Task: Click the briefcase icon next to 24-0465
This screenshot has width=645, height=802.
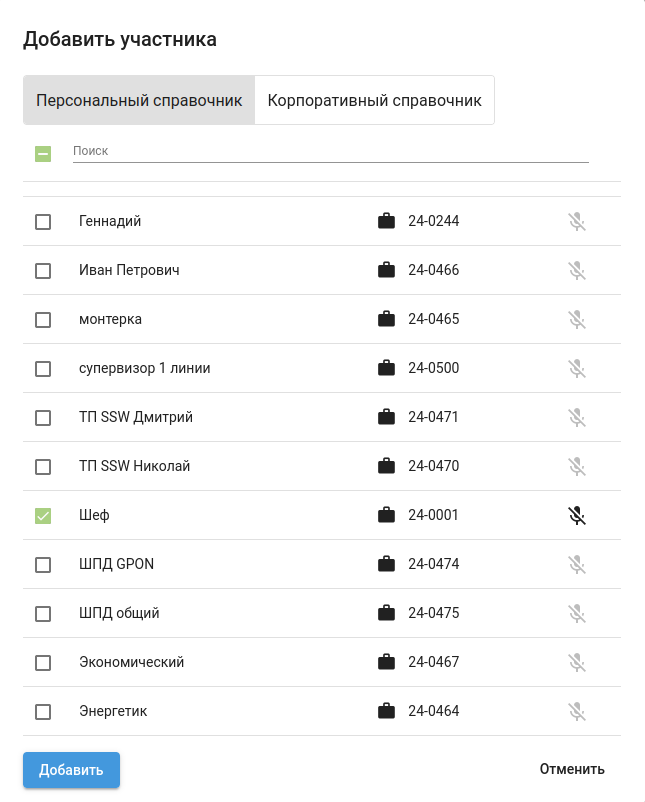Action: tap(386, 319)
